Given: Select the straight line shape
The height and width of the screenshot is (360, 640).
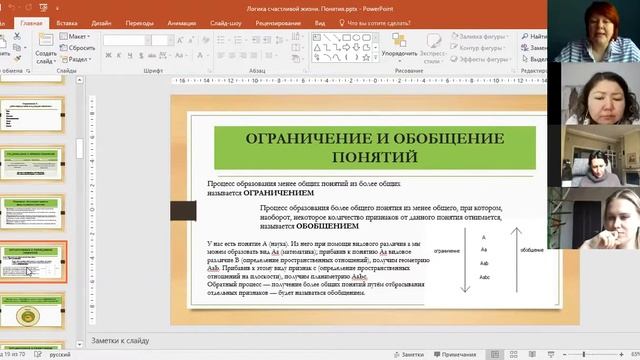Looking at the screenshot, I should point(327,38).
